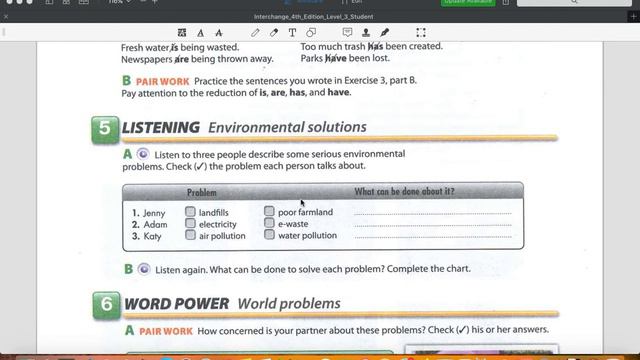The image size is (640, 360).
Task: Close the Interchange document tab
Action: [x=6, y=17]
